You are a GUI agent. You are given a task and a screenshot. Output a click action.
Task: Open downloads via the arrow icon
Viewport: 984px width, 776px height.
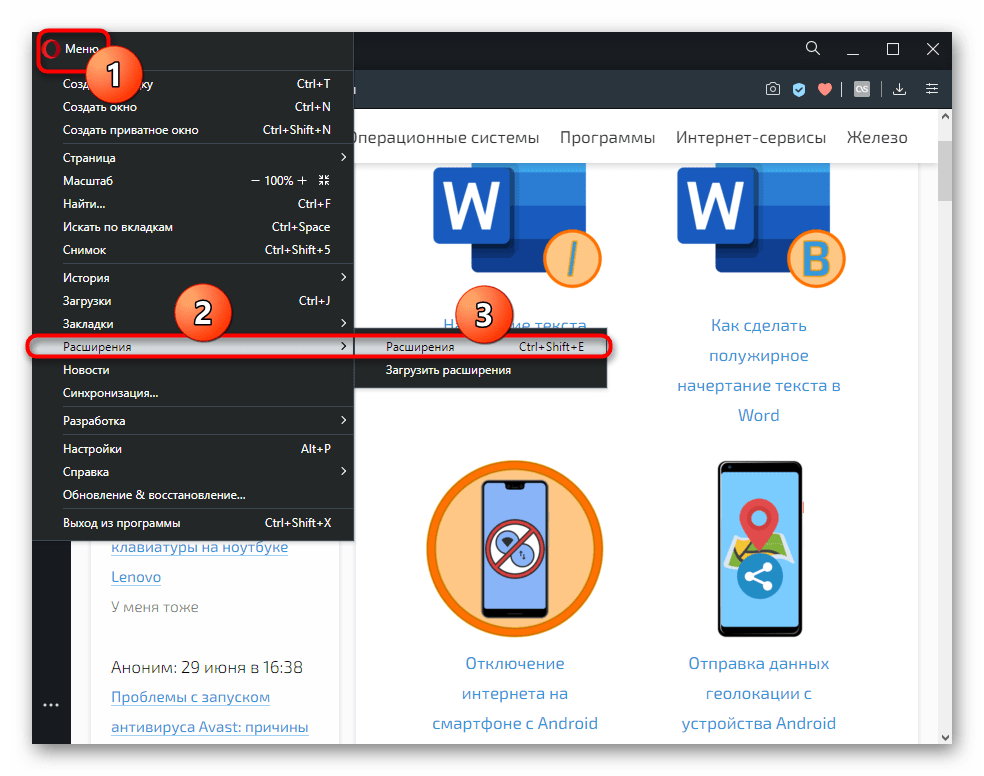tap(899, 89)
